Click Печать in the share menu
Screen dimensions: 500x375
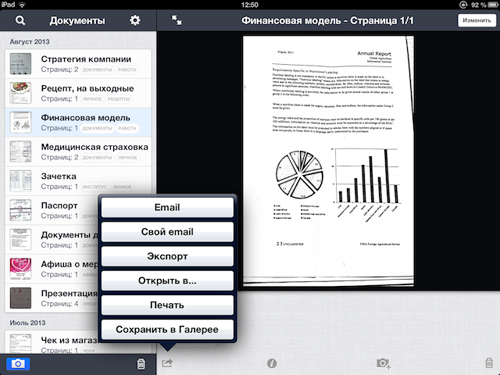pos(167,305)
